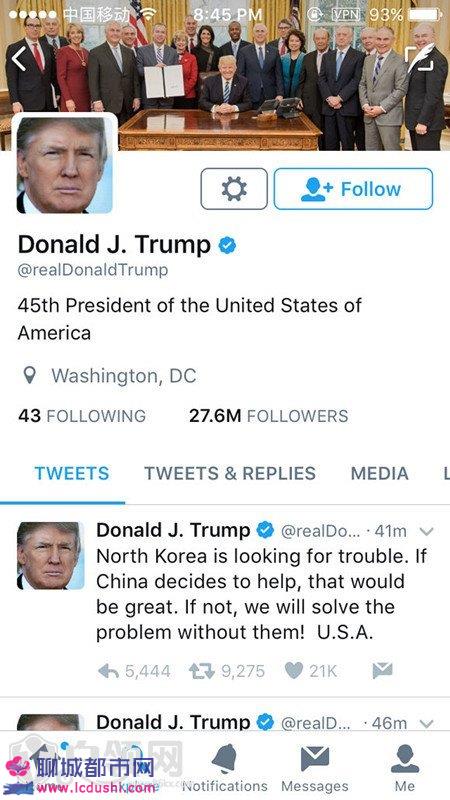Viewport: 450px width, 800px height.
Task: Switch to the Tweets & Replies tab
Action: (x=230, y=473)
